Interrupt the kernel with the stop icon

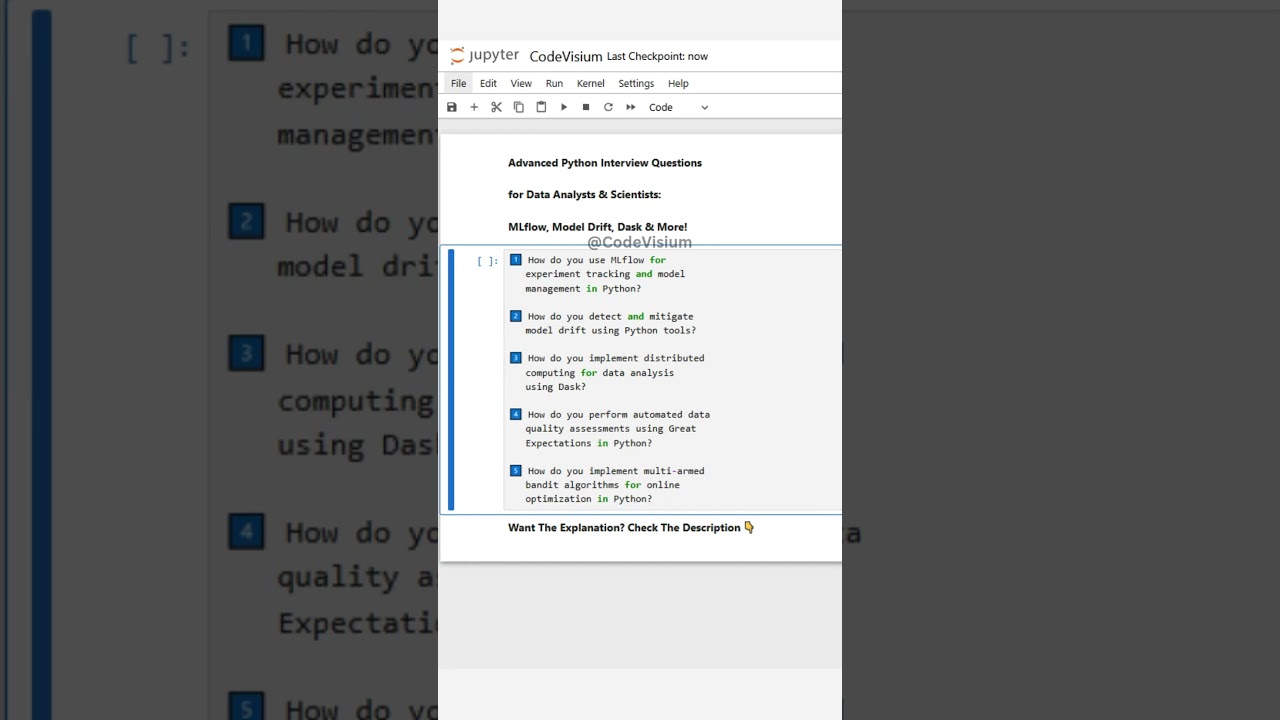[586, 107]
